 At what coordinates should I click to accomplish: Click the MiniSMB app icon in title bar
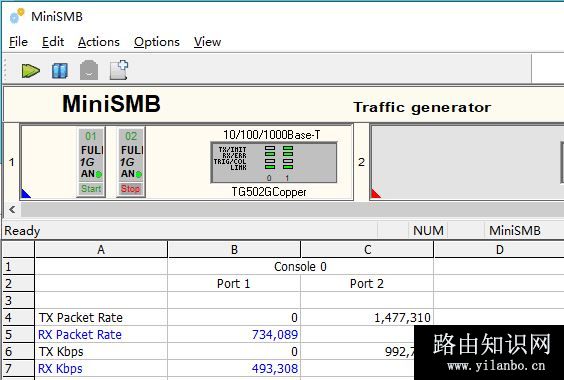17,16
